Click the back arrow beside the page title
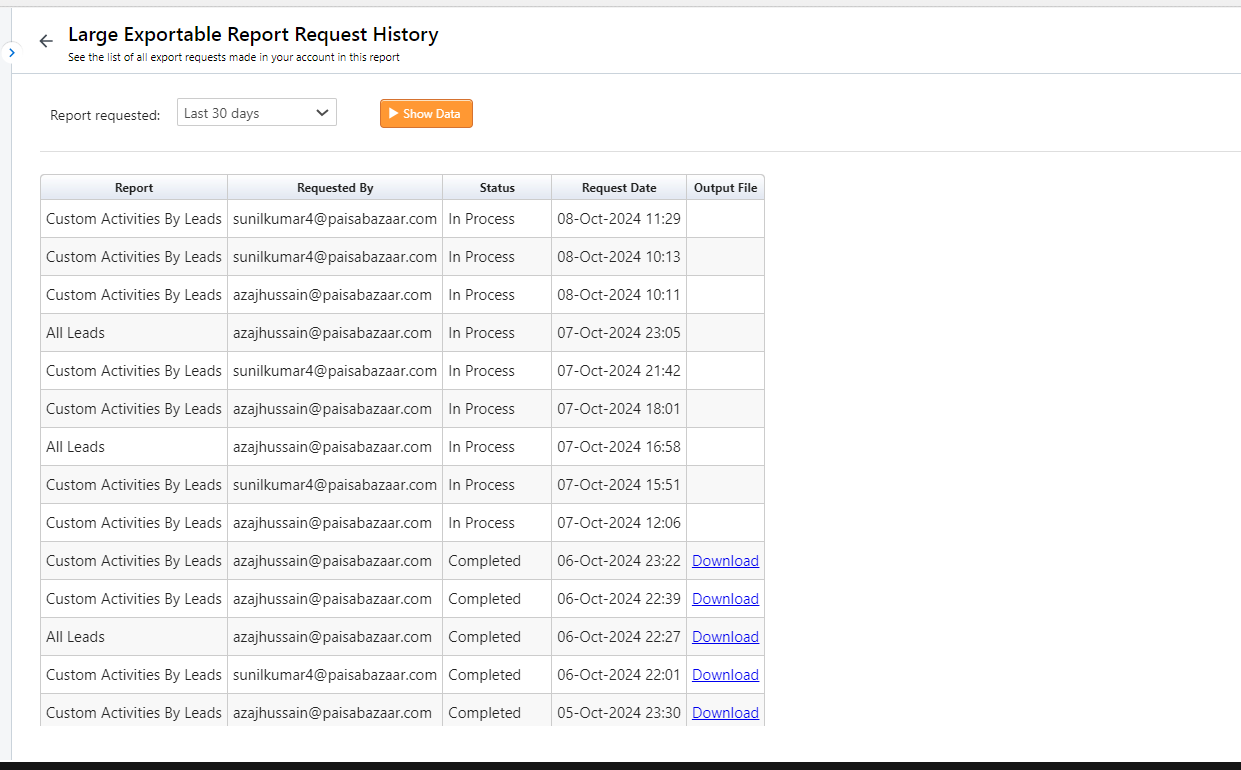 pyautogui.click(x=45, y=41)
